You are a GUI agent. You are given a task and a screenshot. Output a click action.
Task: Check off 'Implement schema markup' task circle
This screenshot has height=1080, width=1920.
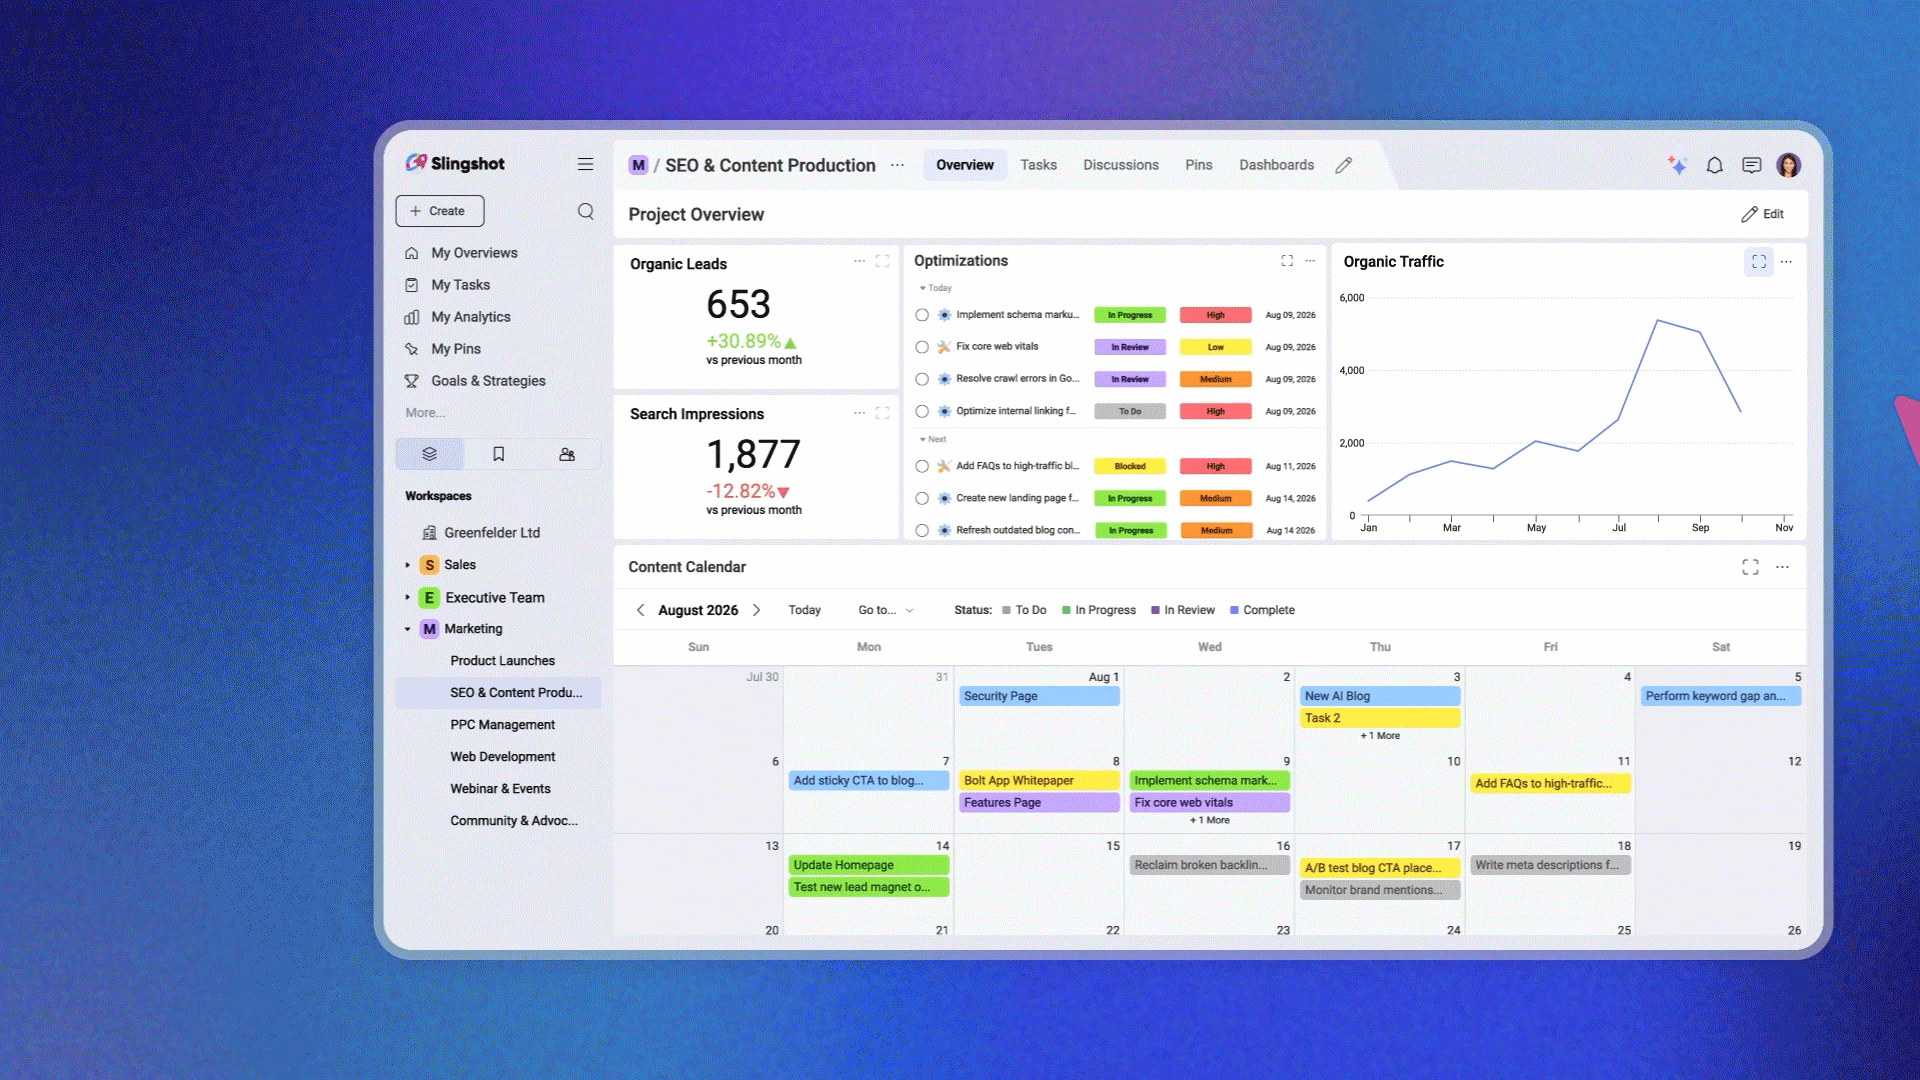pyautogui.click(x=922, y=315)
